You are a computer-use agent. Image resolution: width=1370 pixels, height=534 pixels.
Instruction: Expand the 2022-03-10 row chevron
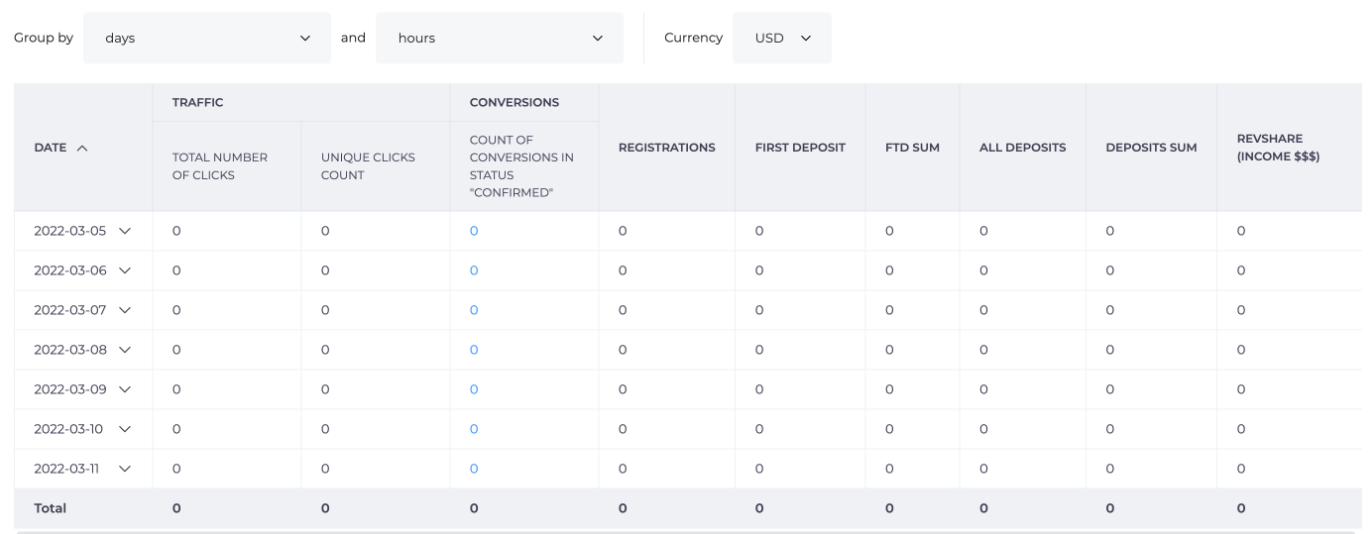[125, 429]
